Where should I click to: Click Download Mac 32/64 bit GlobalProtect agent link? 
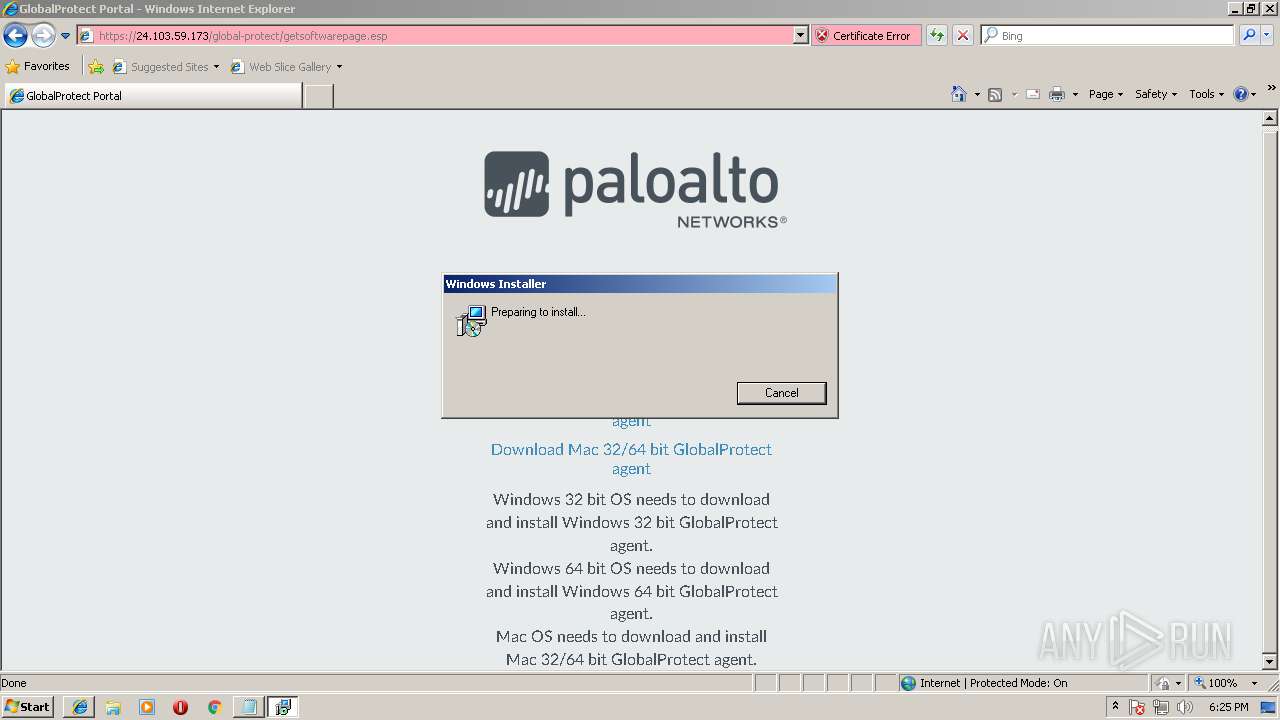[631, 459]
